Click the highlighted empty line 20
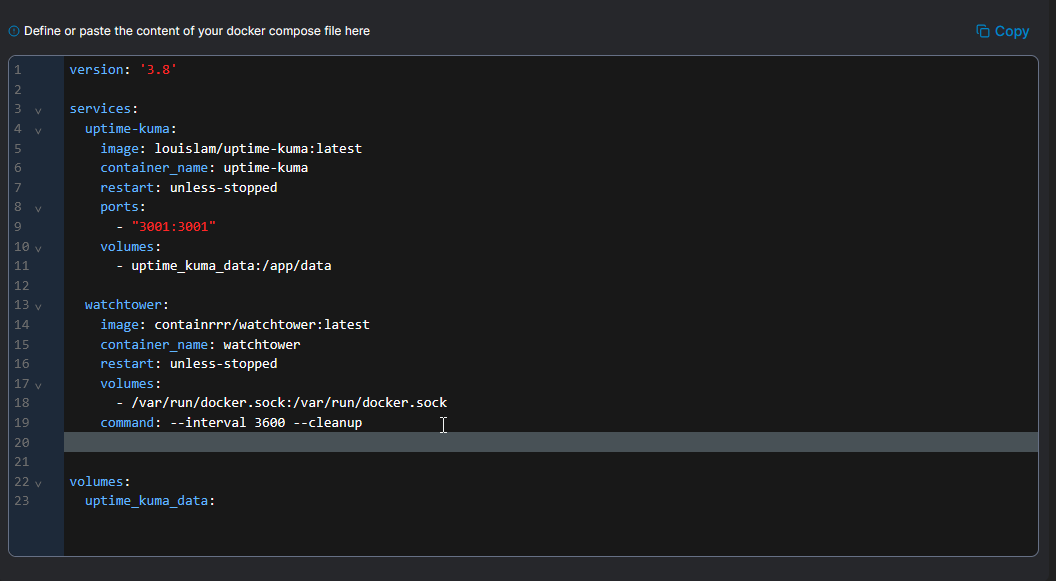1056x581 pixels. coord(550,442)
